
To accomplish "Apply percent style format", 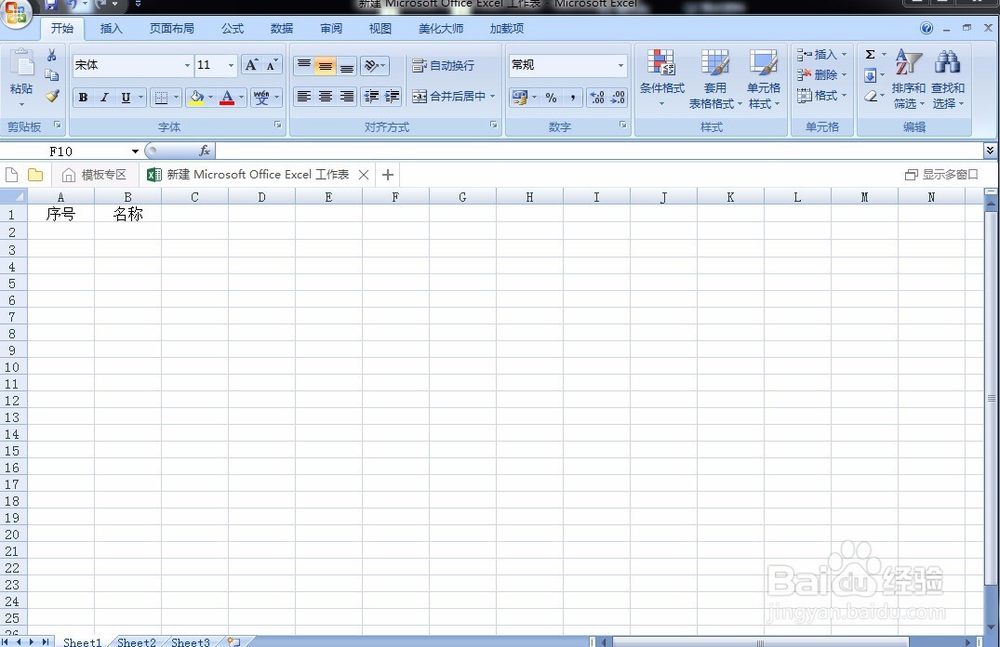I will pyautogui.click(x=551, y=98).
